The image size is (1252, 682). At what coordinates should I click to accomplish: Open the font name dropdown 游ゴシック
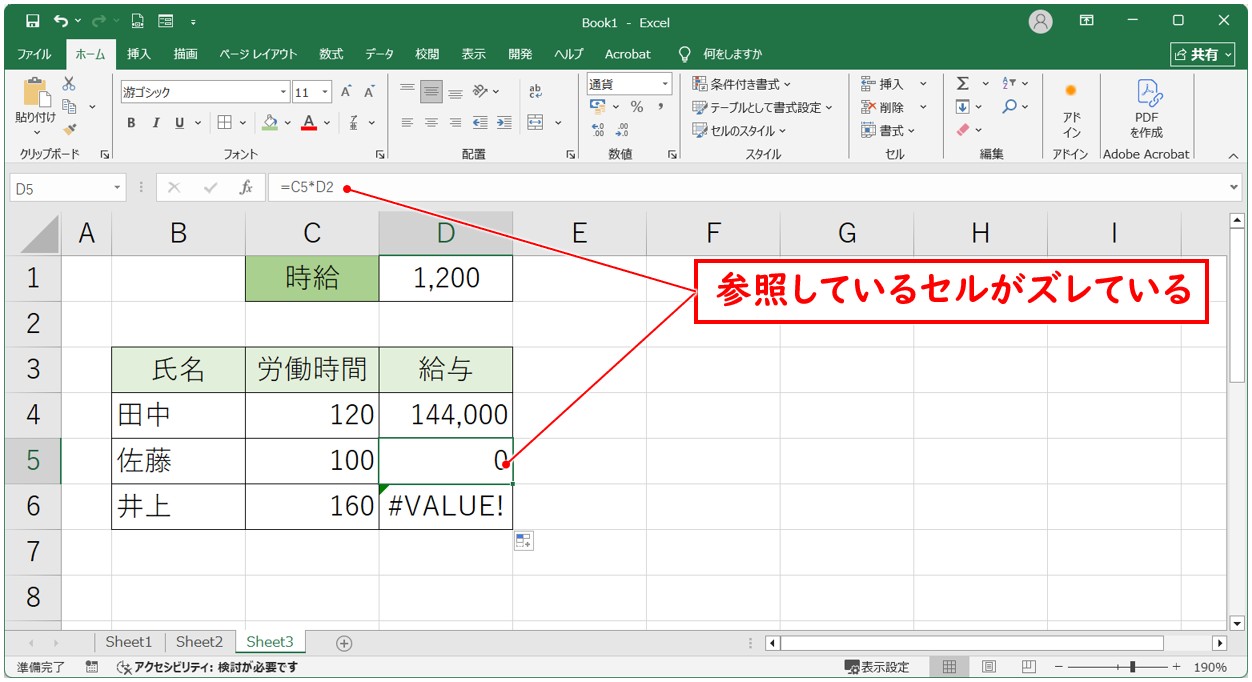(284, 92)
